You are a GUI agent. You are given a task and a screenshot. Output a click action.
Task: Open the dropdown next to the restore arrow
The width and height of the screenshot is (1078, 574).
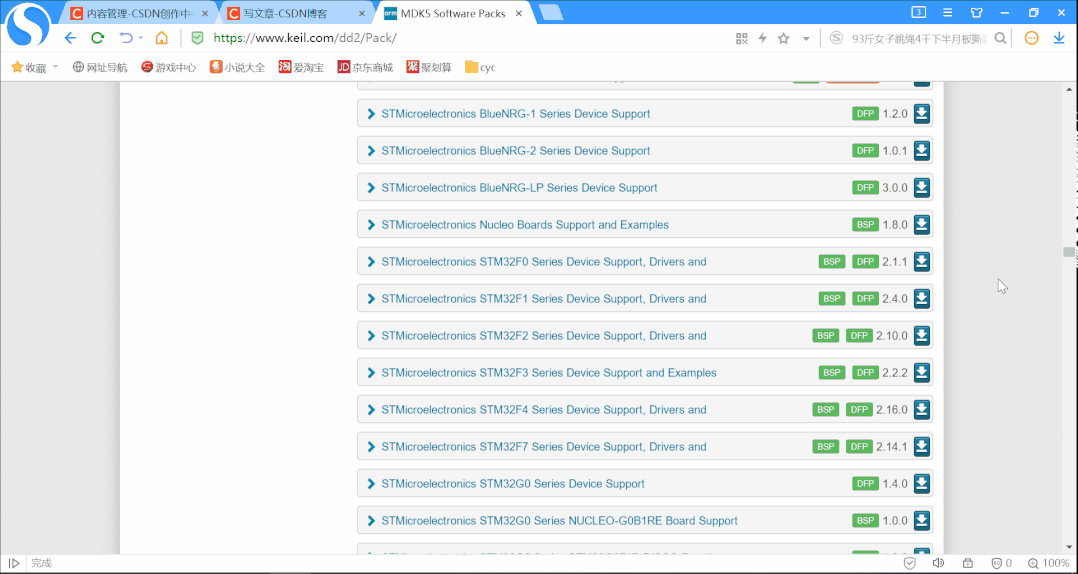coord(141,38)
